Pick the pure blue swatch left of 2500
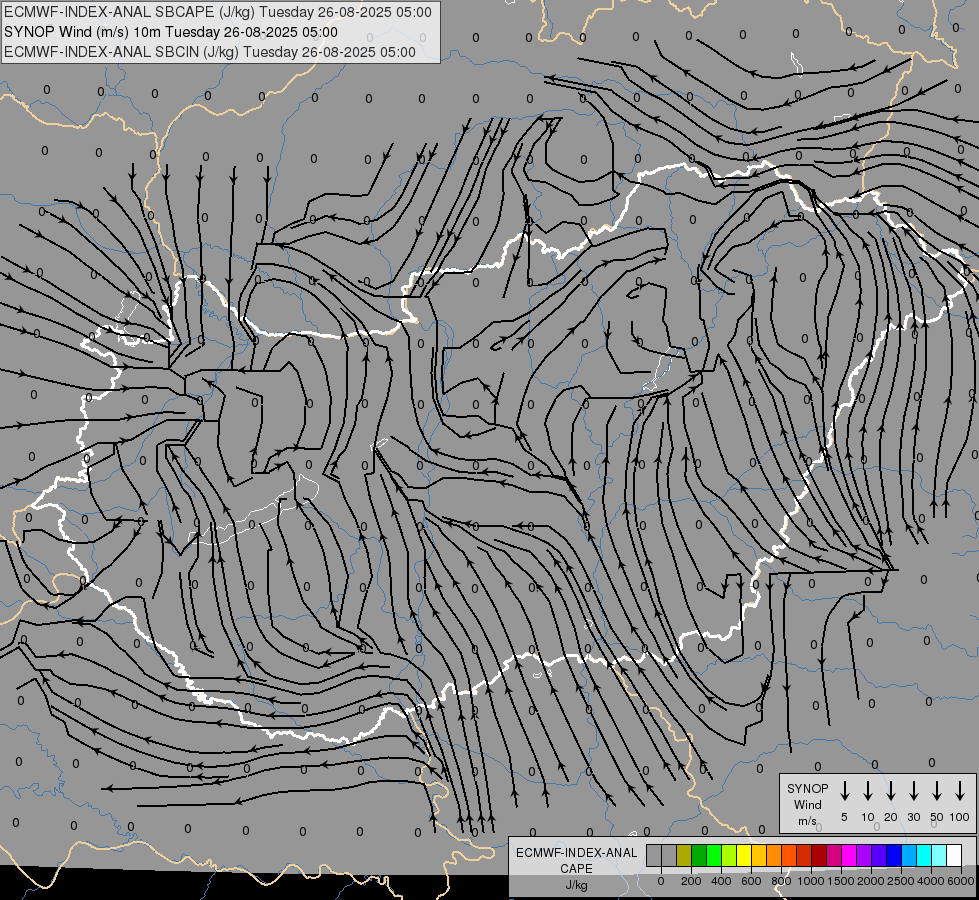979x900 pixels. [x=895, y=855]
